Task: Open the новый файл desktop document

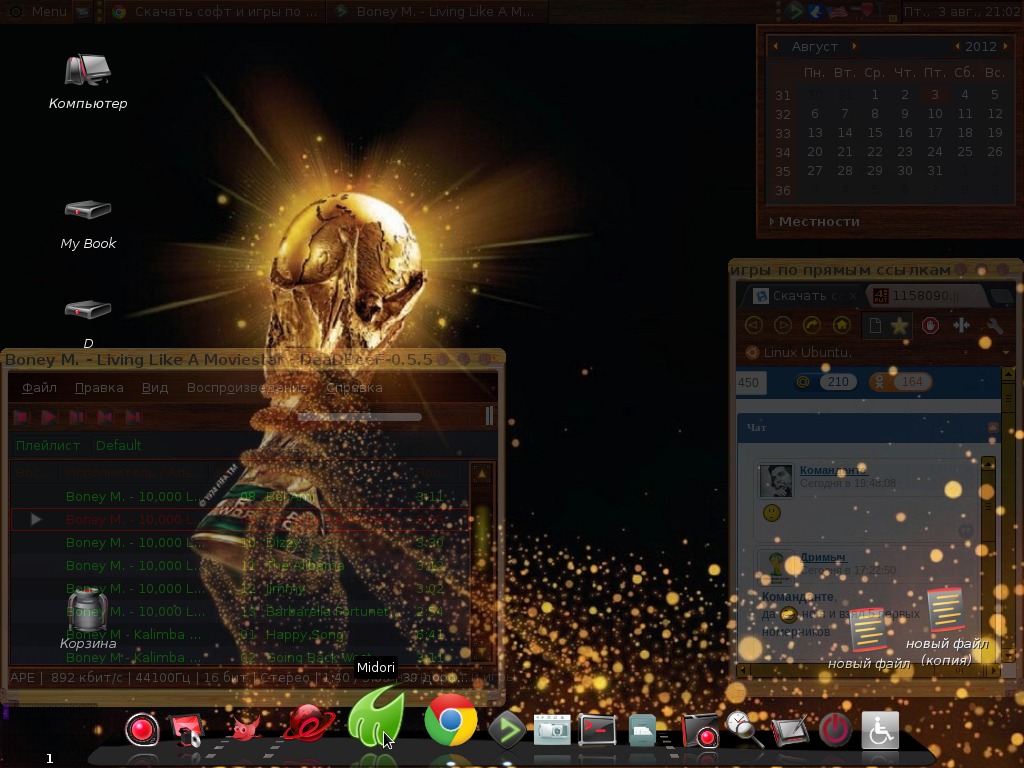Action: pyautogui.click(x=869, y=639)
